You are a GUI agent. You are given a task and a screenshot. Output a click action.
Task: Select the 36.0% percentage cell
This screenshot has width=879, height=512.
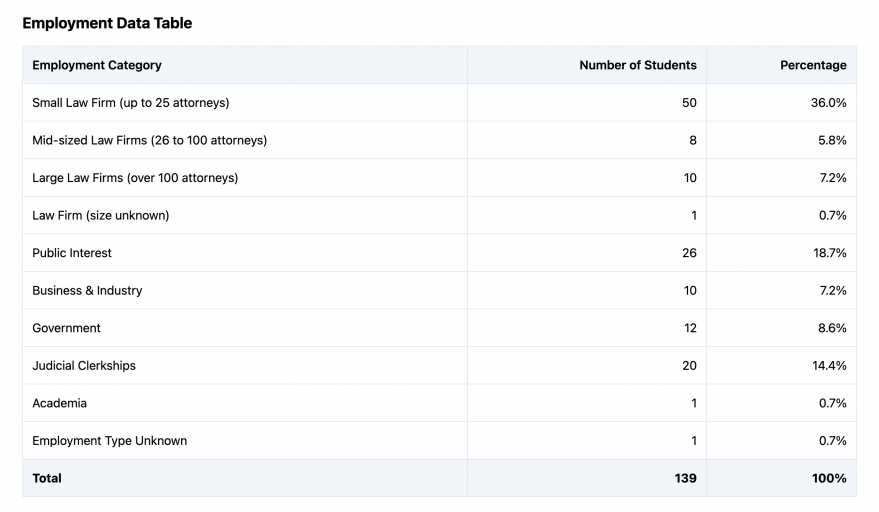(828, 103)
